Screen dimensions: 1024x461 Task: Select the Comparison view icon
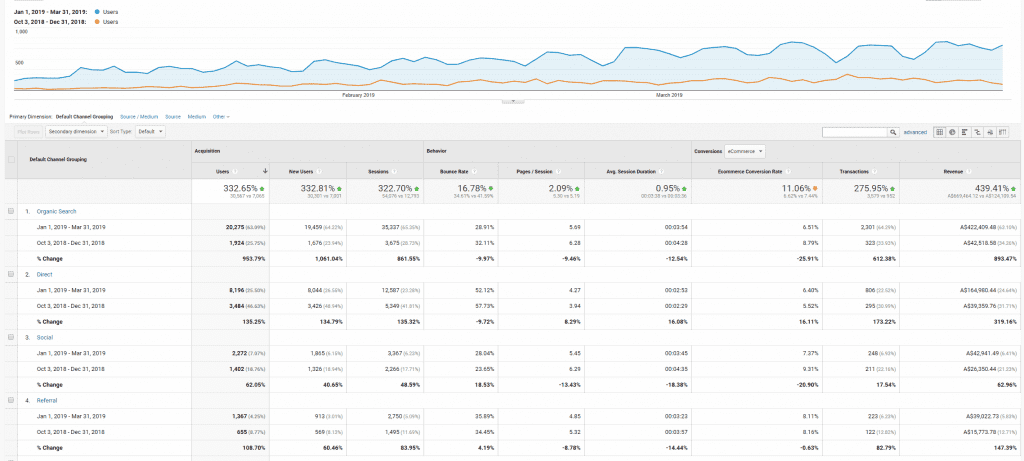point(977,132)
